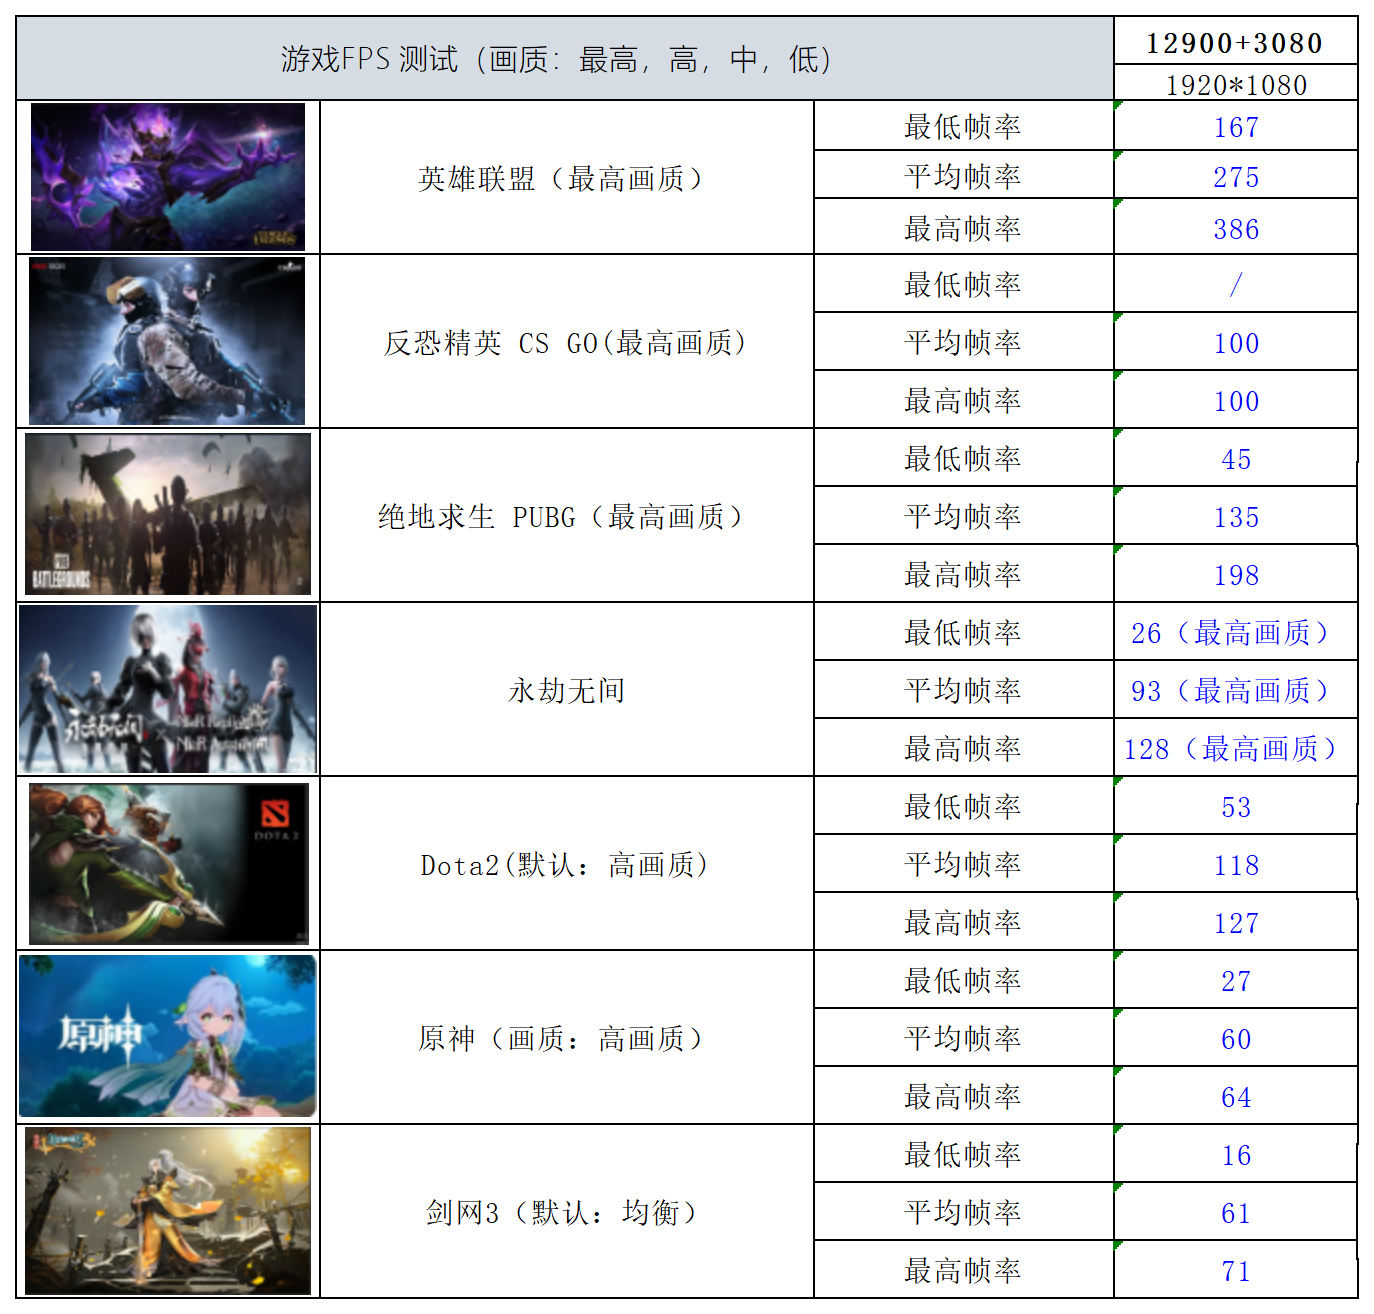Select 最高帧率 label in 永劫无间 row
The height and width of the screenshot is (1314, 1374).
click(964, 748)
